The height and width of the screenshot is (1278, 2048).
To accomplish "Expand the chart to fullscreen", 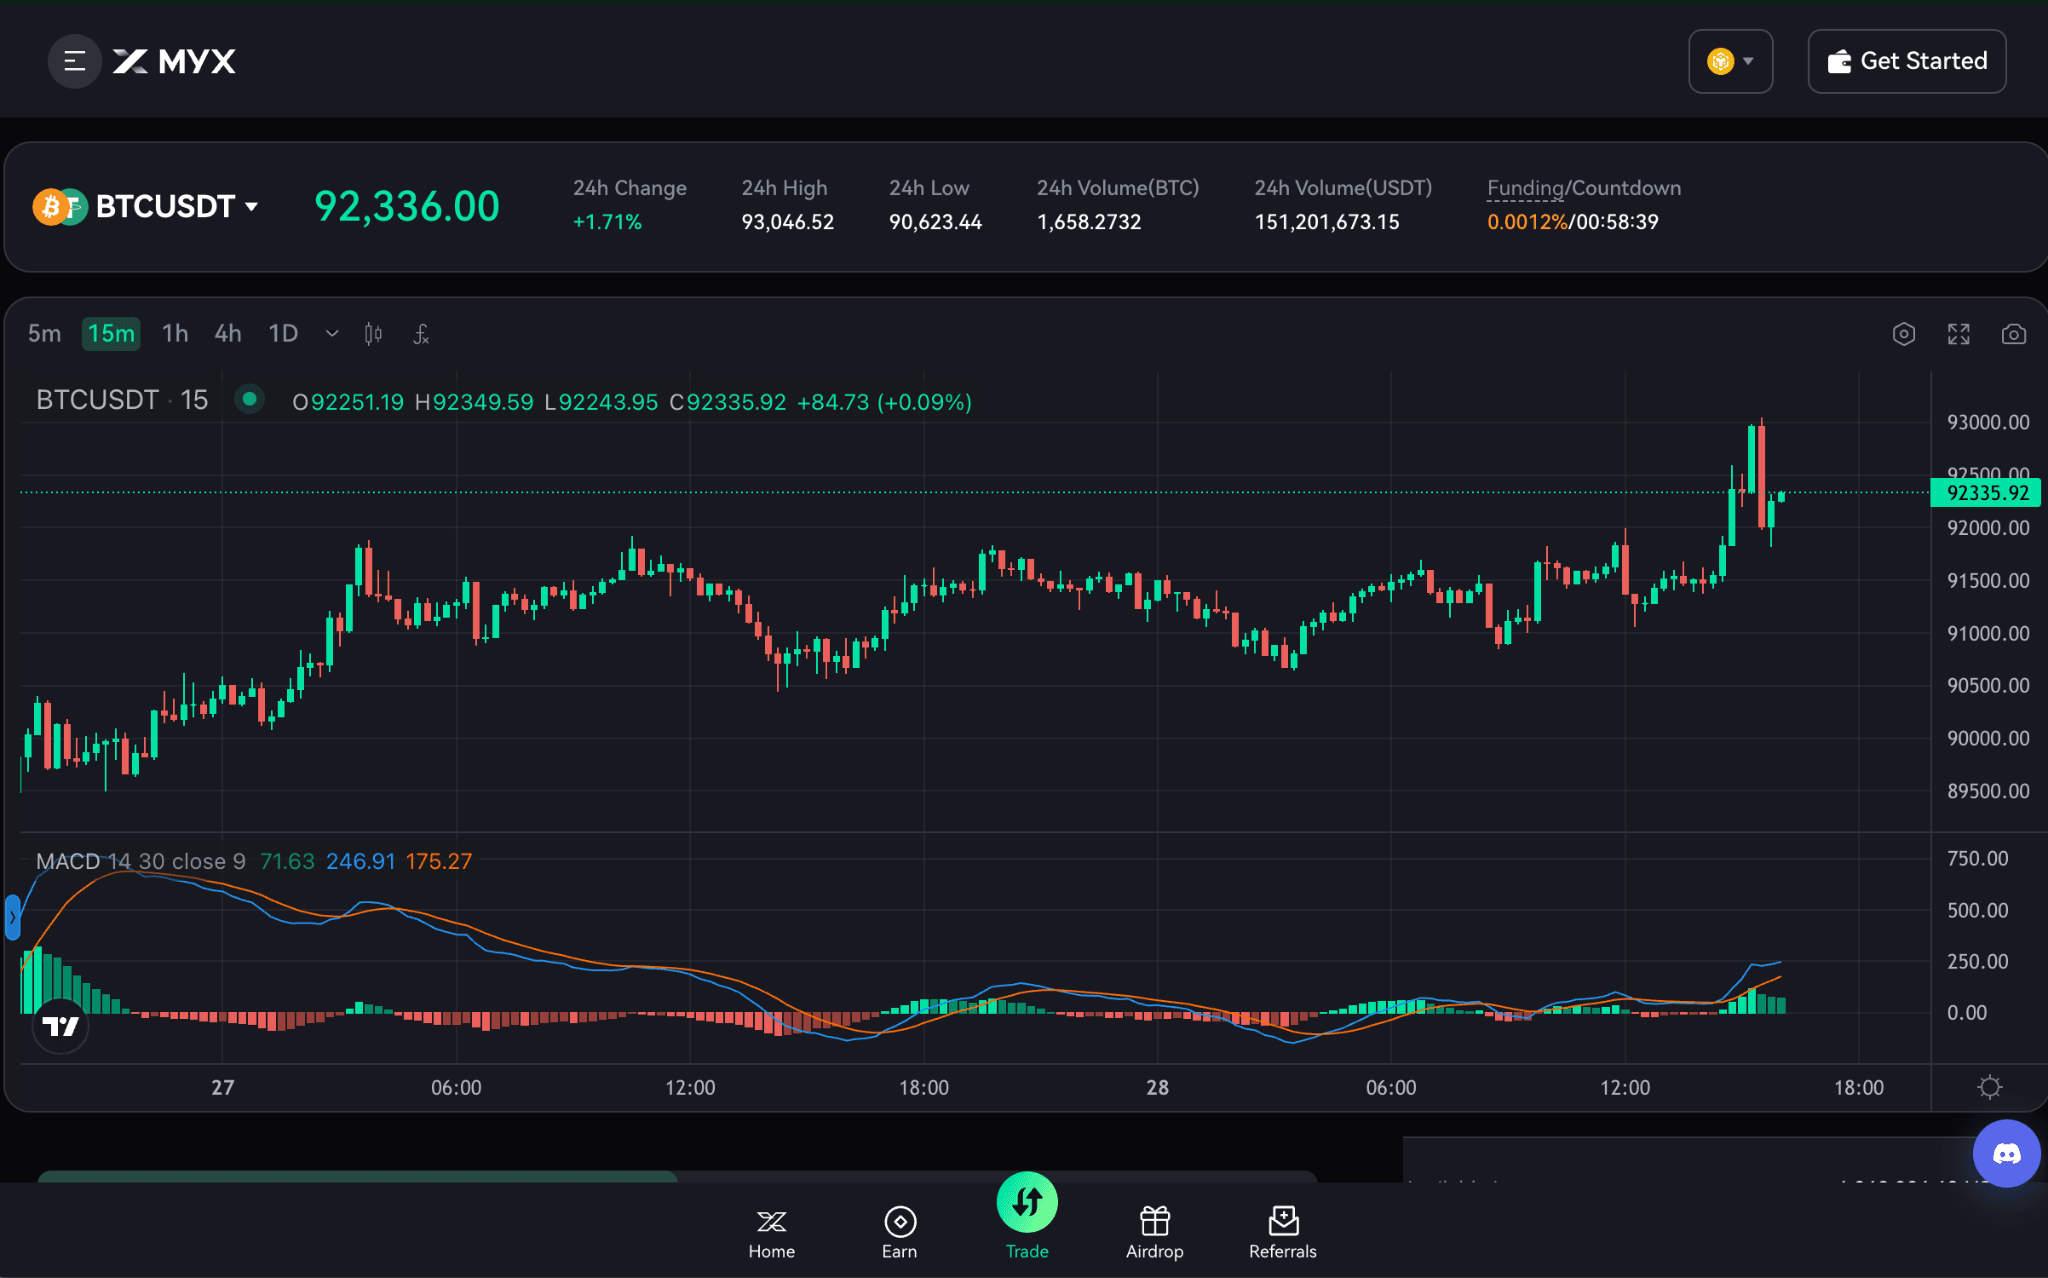I will coord(1959,334).
